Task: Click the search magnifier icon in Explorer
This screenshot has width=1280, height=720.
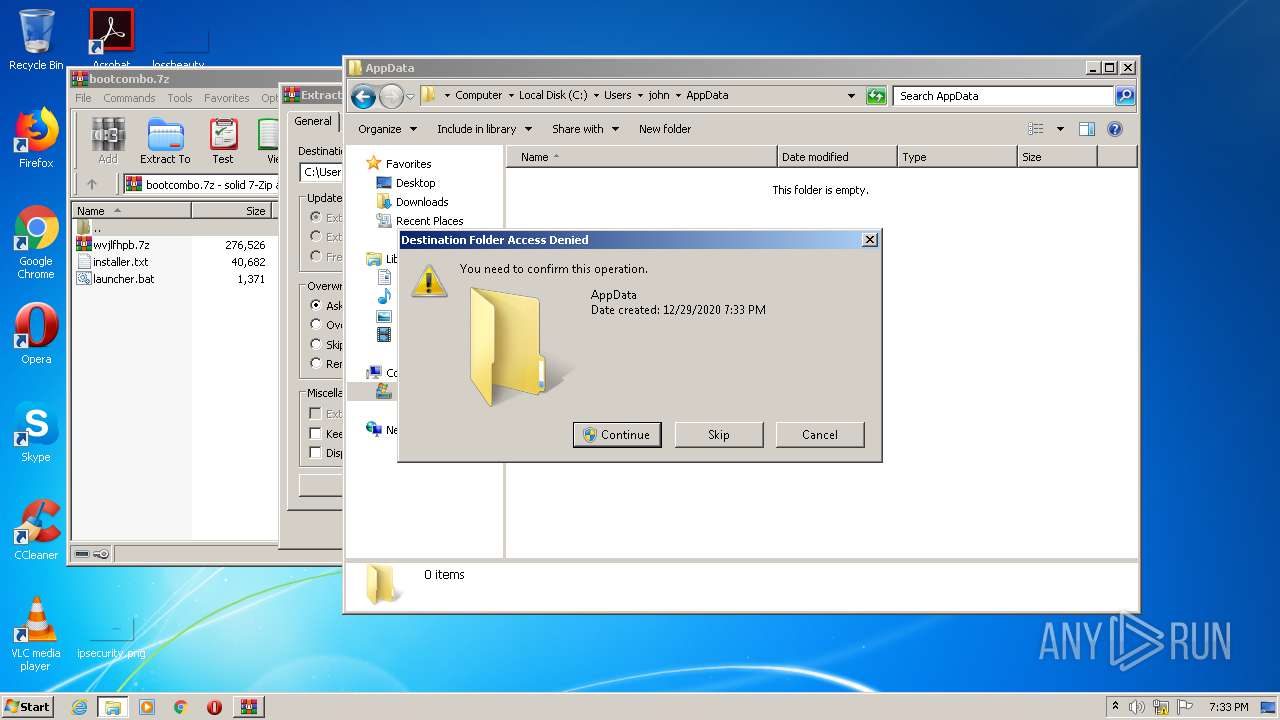Action: pyautogui.click(x=1125, y=96)
